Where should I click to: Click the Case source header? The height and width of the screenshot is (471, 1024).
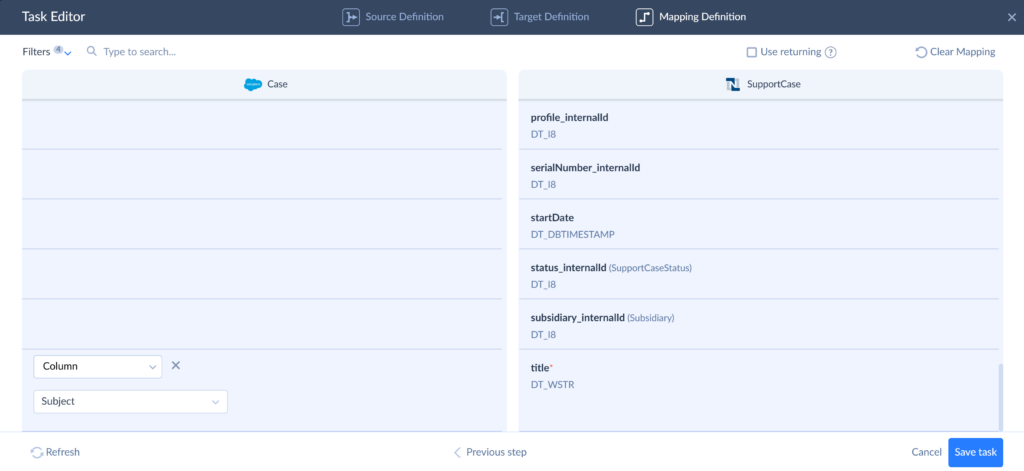pos(264,84)
